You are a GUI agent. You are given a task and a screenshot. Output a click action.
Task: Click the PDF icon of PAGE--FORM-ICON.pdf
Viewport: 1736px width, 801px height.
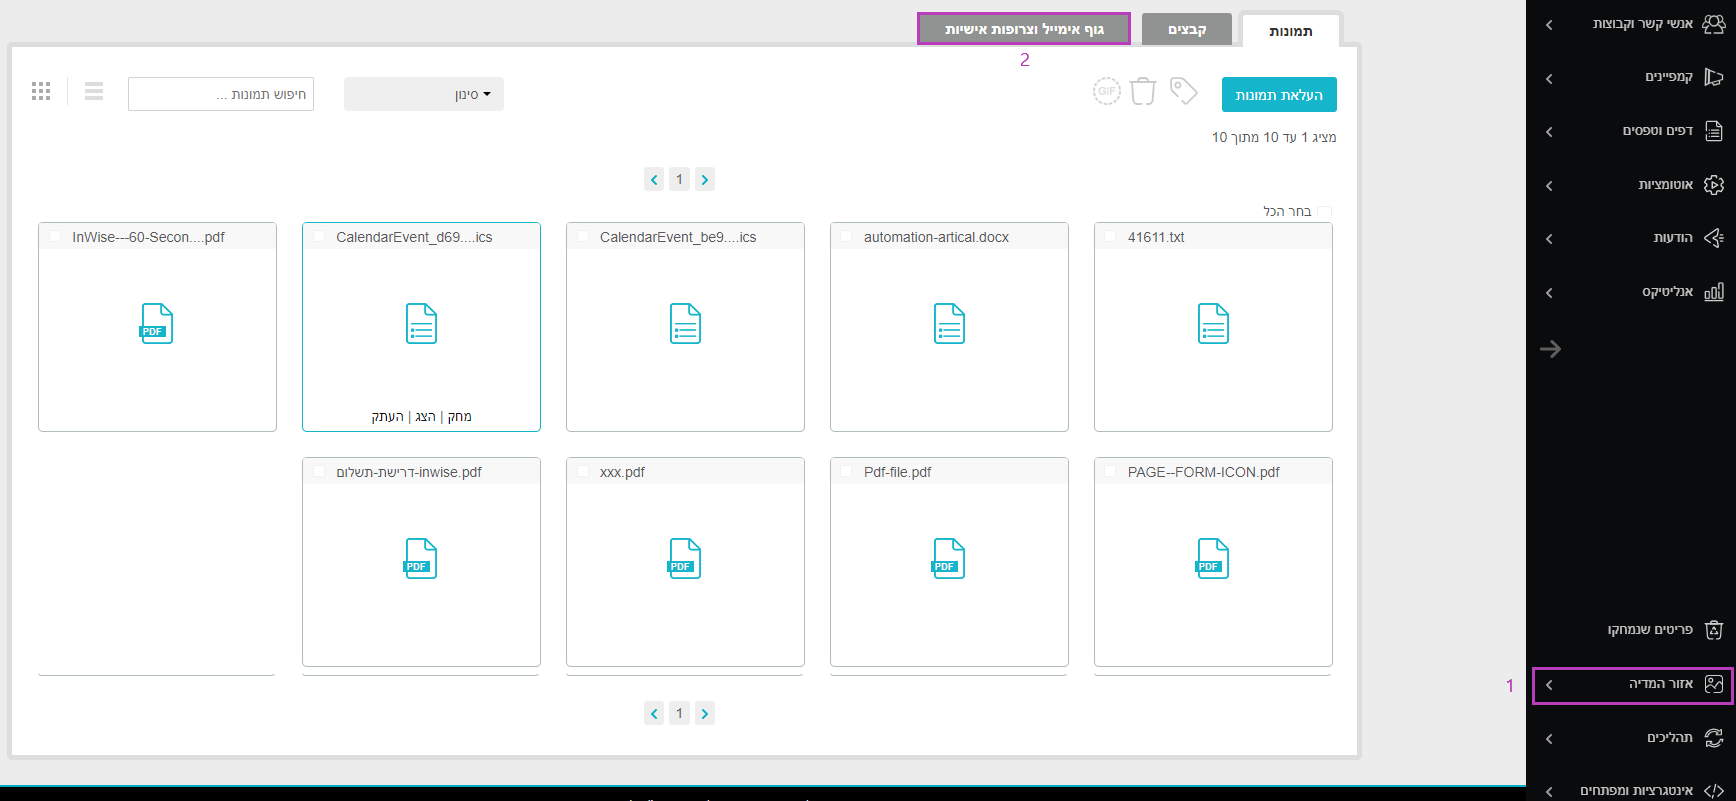[1212, 559]
